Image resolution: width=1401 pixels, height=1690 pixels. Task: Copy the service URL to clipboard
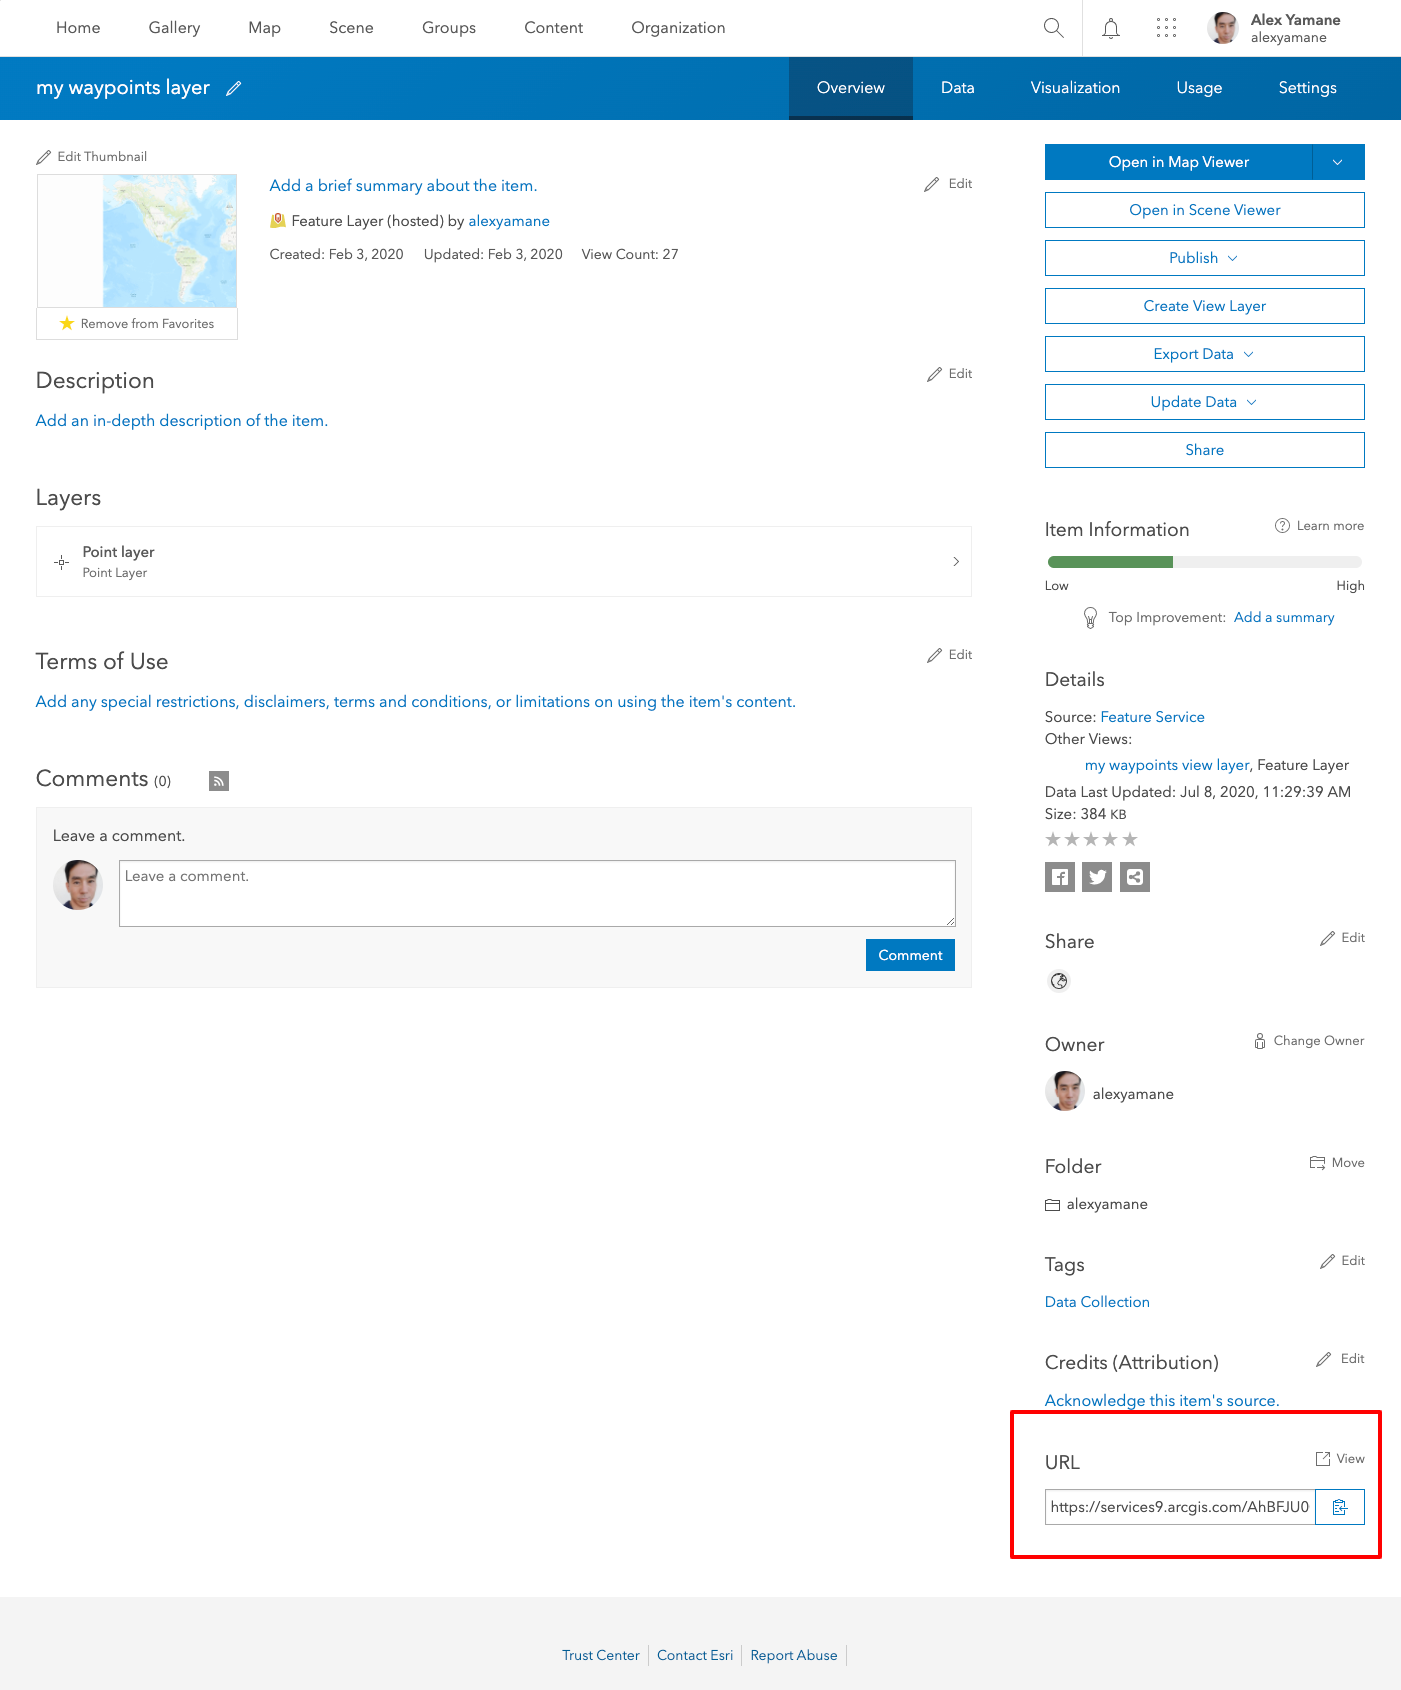(1340, 1507)
